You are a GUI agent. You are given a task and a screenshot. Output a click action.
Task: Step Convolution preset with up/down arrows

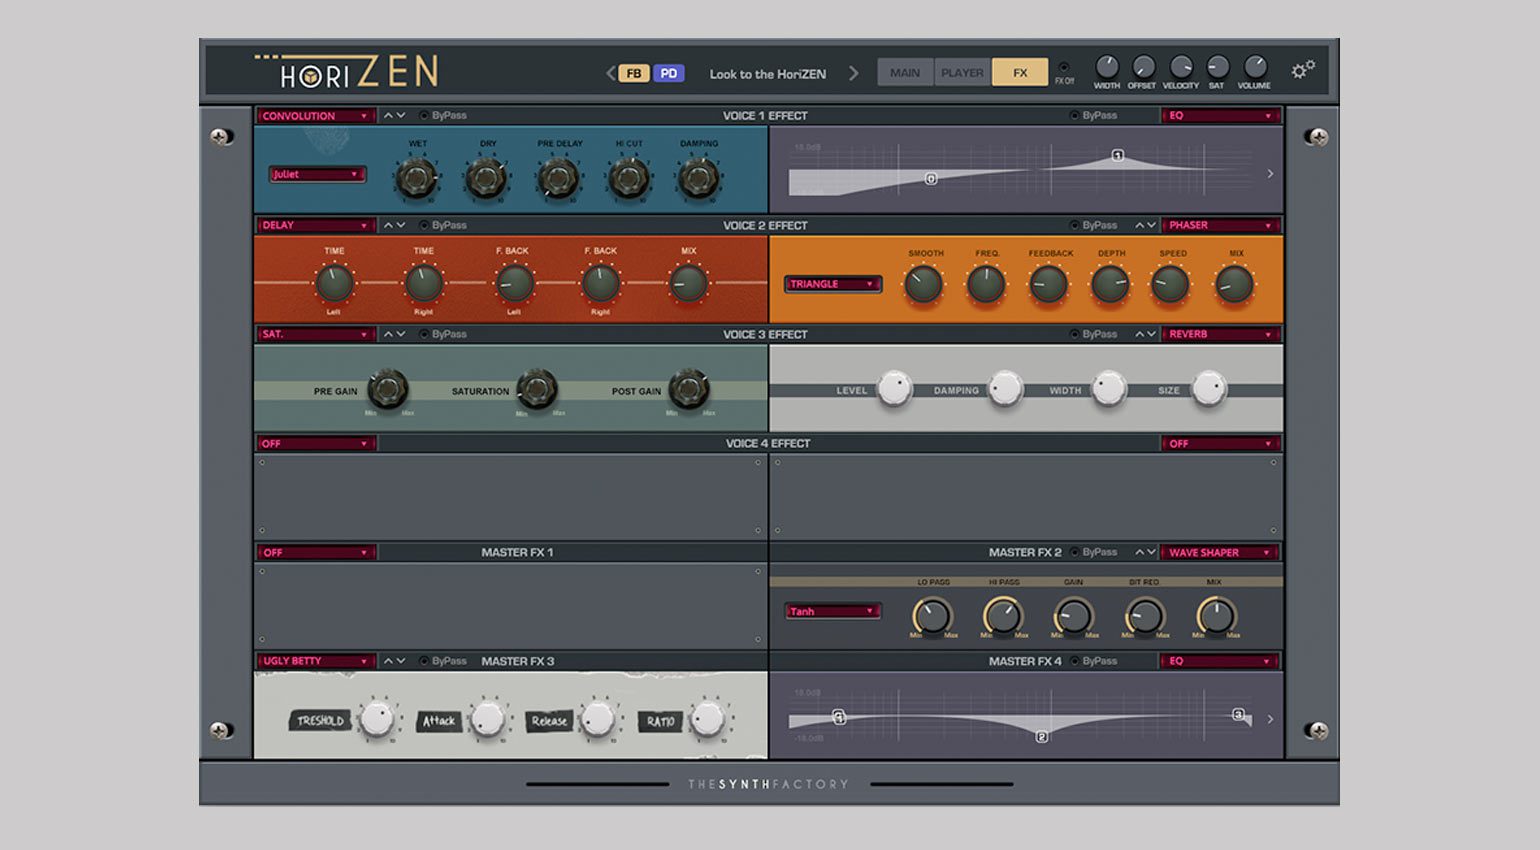[x=394, y=115]
